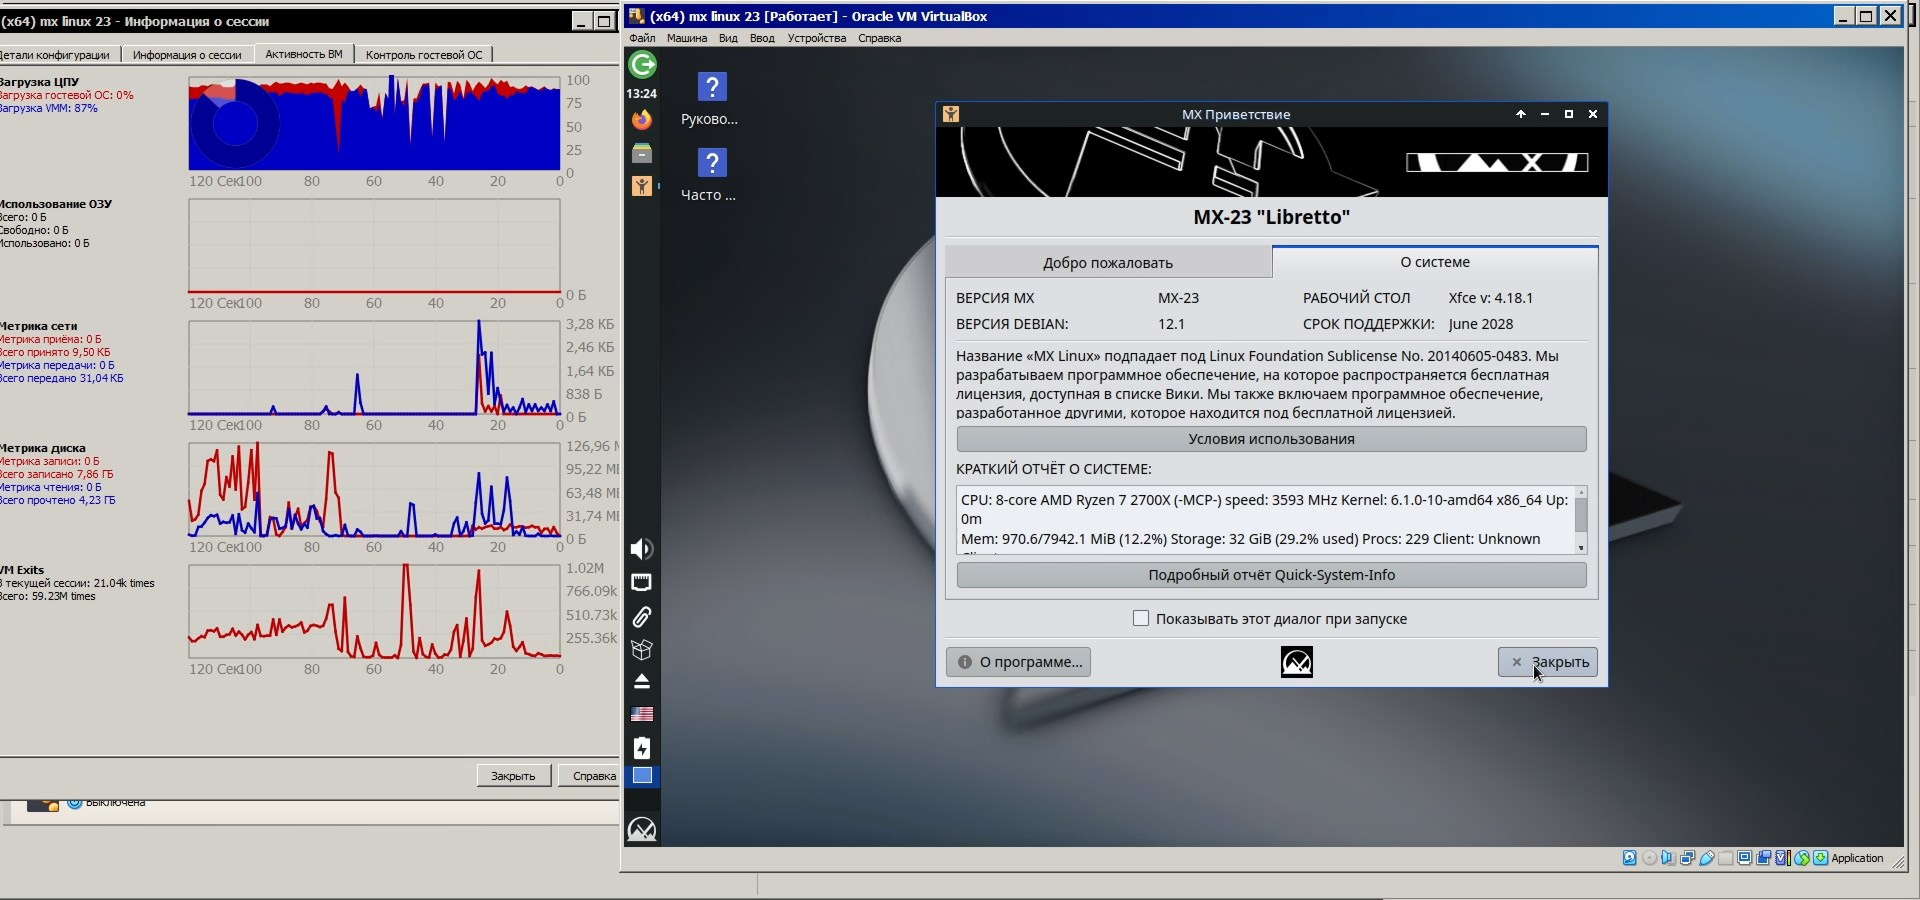Click the US flag keyboard layout icon
This screenshot has height=900, width=1920.
point(642,714)
